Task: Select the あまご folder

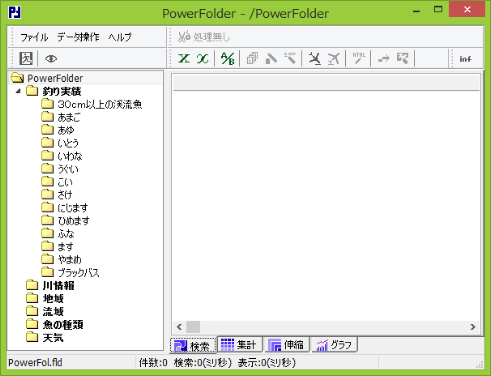Action: pos(69,117)
